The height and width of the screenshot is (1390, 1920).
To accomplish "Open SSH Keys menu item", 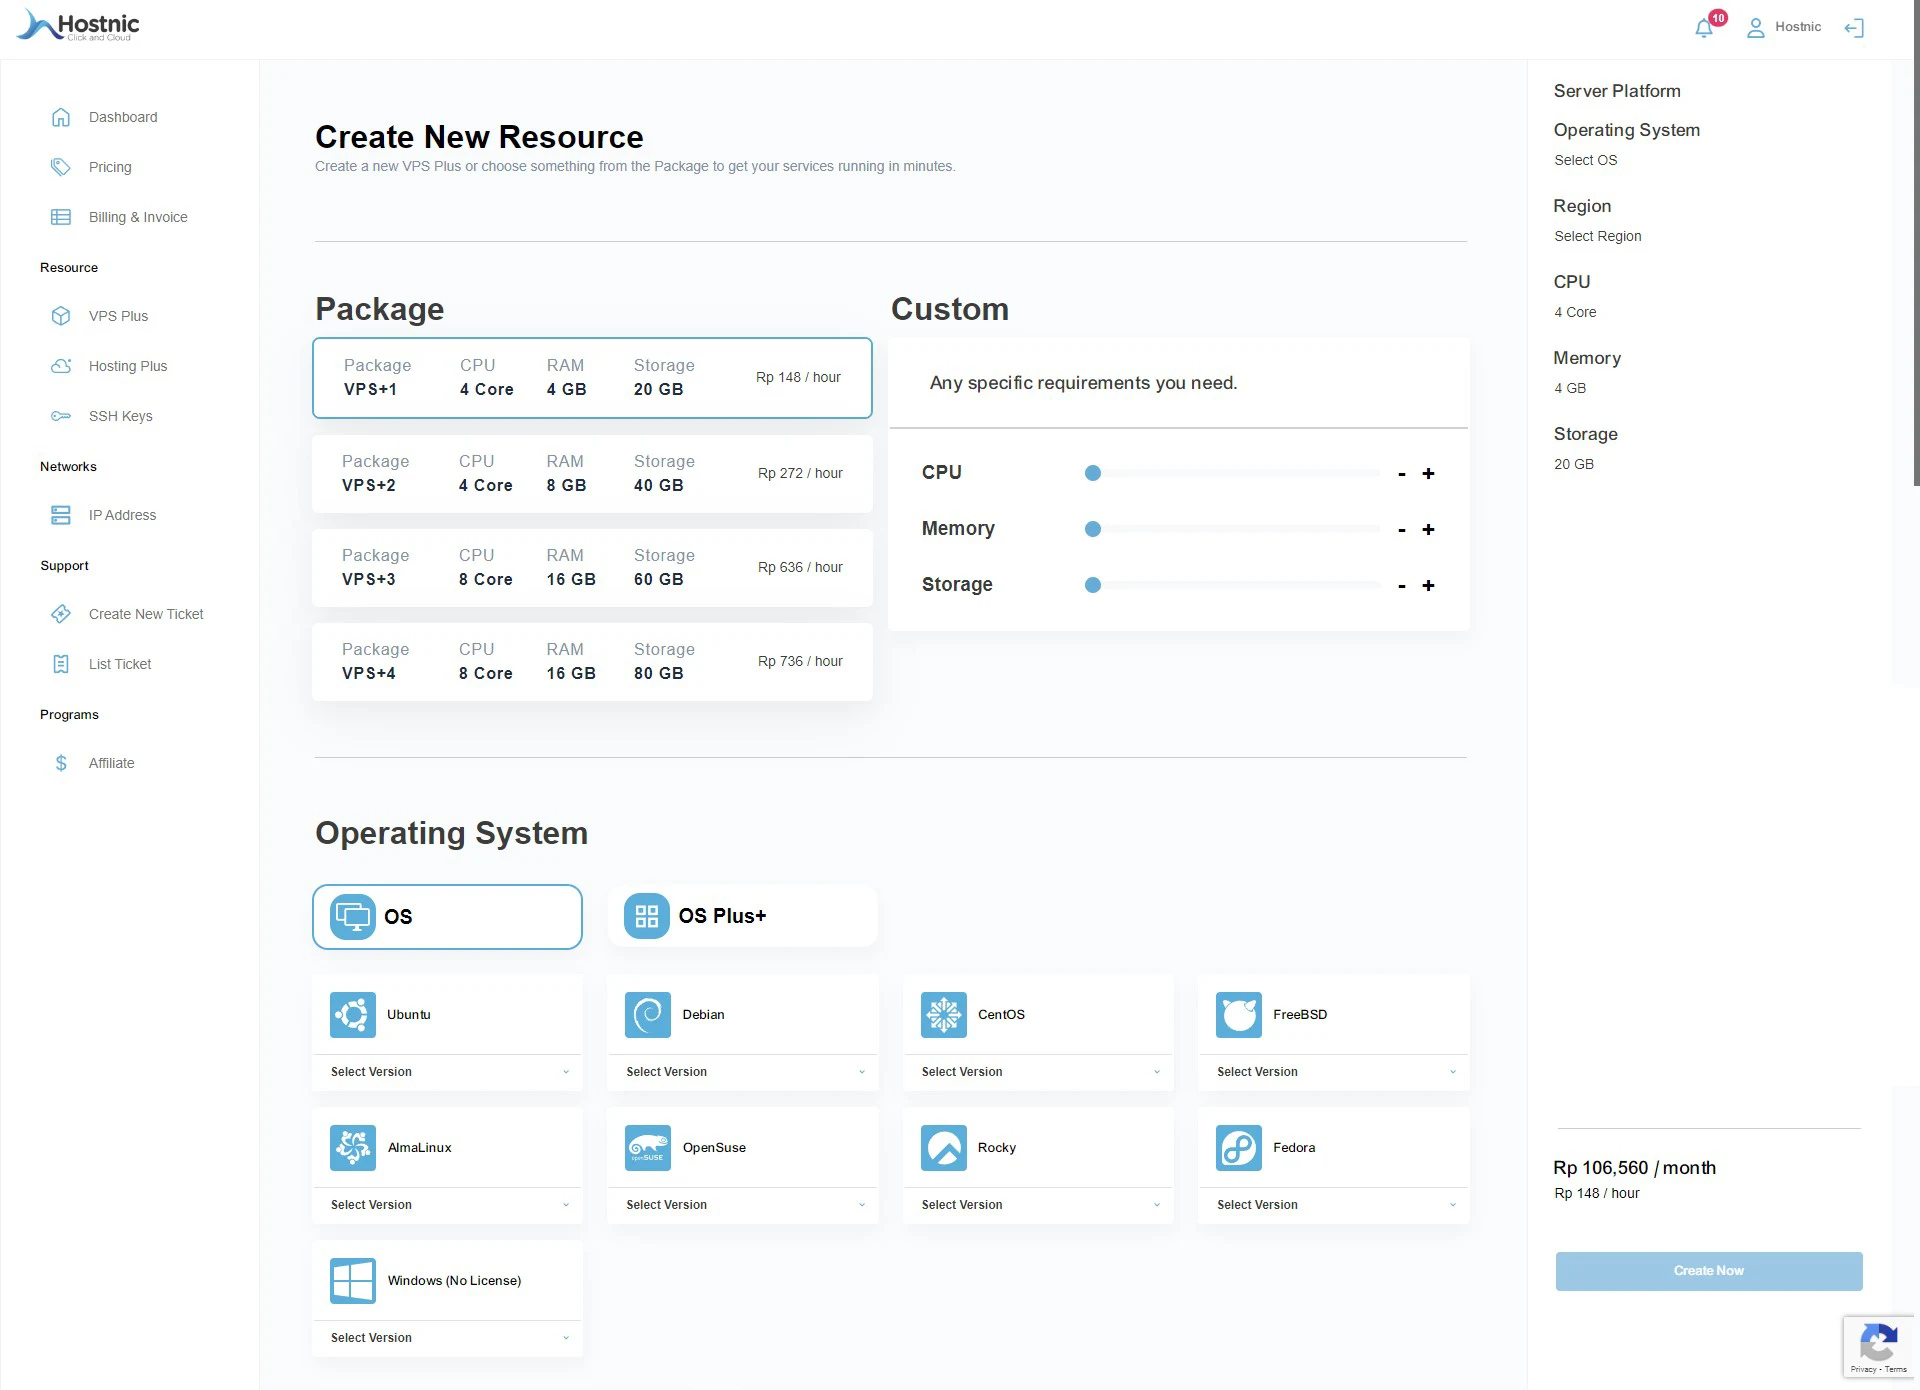I will (120, 416).
